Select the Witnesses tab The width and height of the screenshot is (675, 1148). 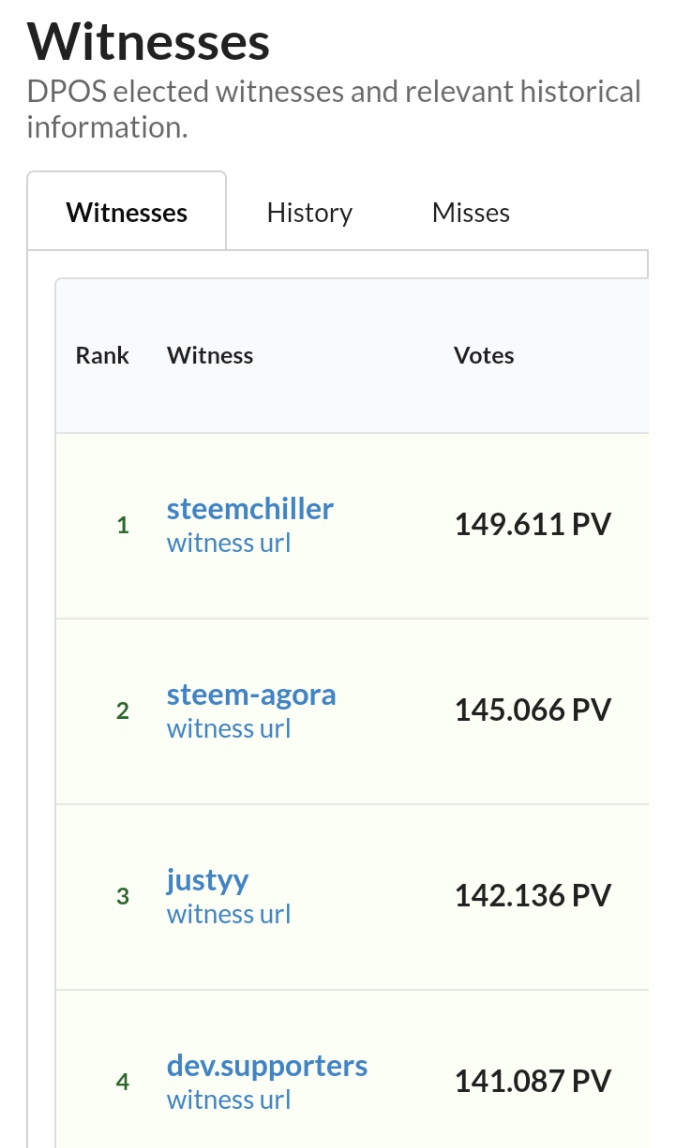point(127,213)
